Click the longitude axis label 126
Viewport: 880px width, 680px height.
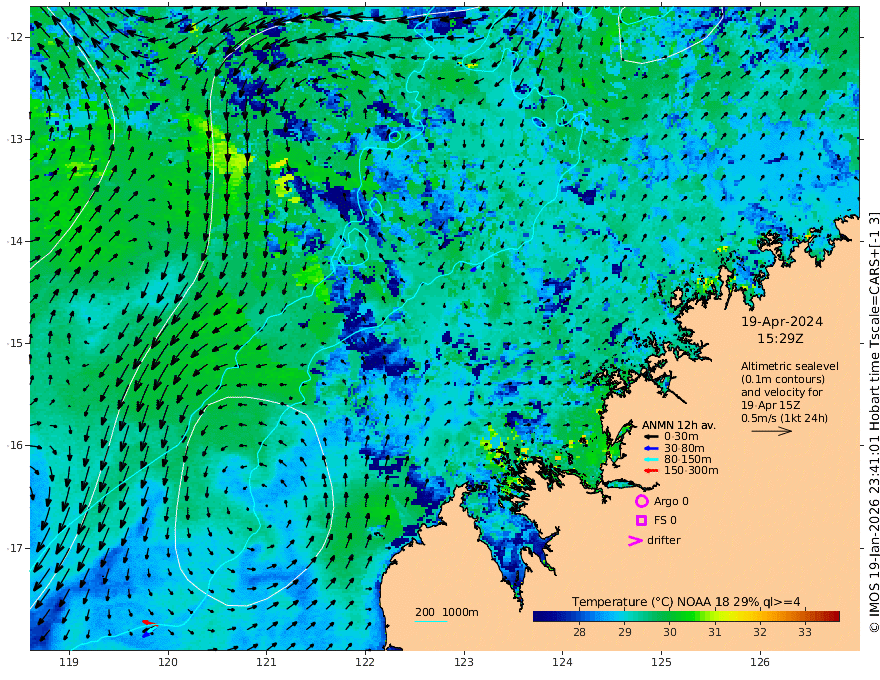point(760,663)
